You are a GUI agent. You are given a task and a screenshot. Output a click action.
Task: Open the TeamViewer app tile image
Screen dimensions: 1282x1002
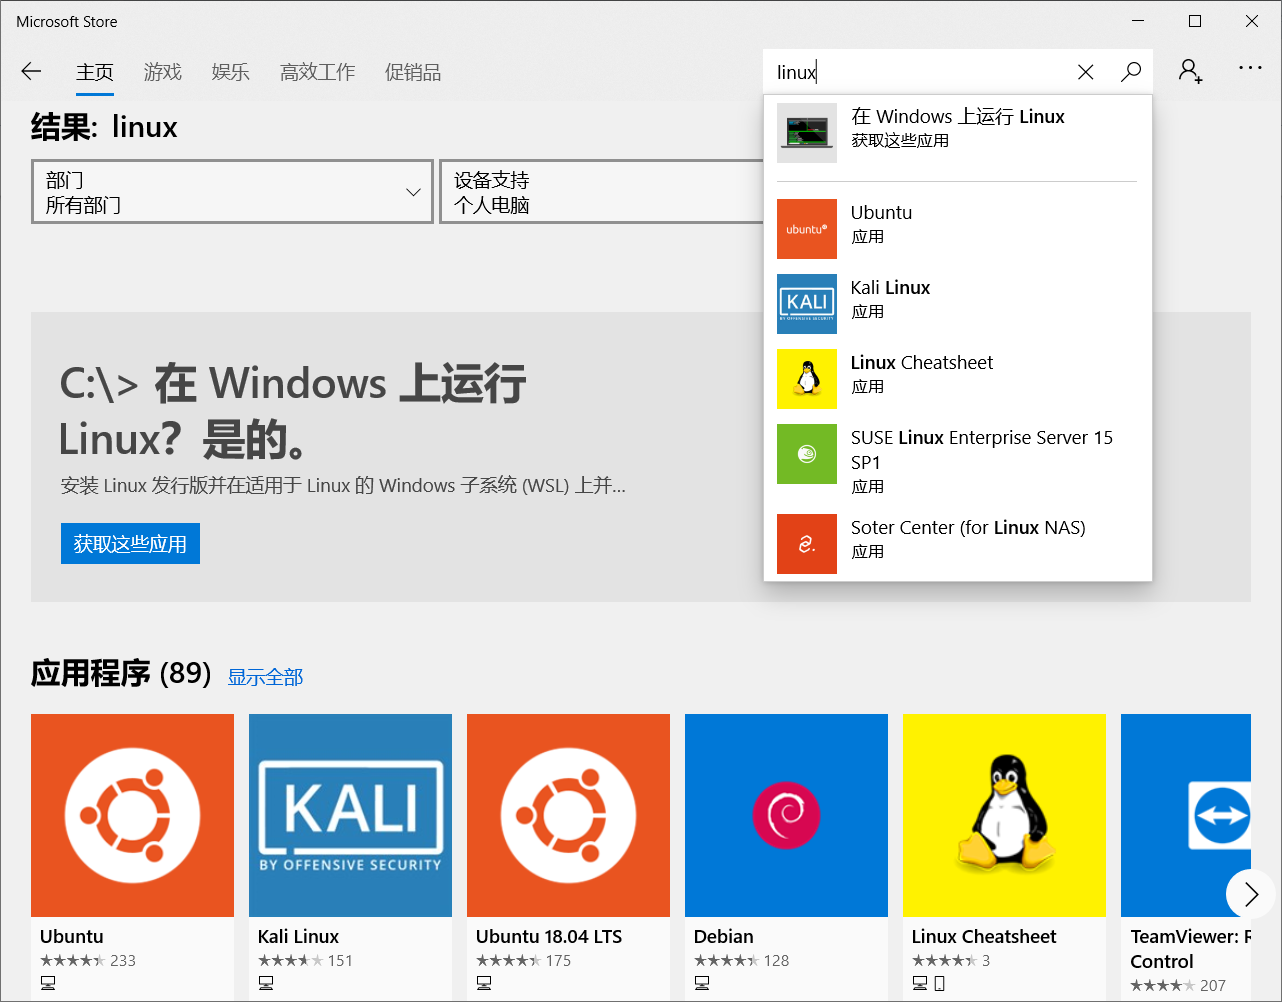click(x=1186, y=815)
